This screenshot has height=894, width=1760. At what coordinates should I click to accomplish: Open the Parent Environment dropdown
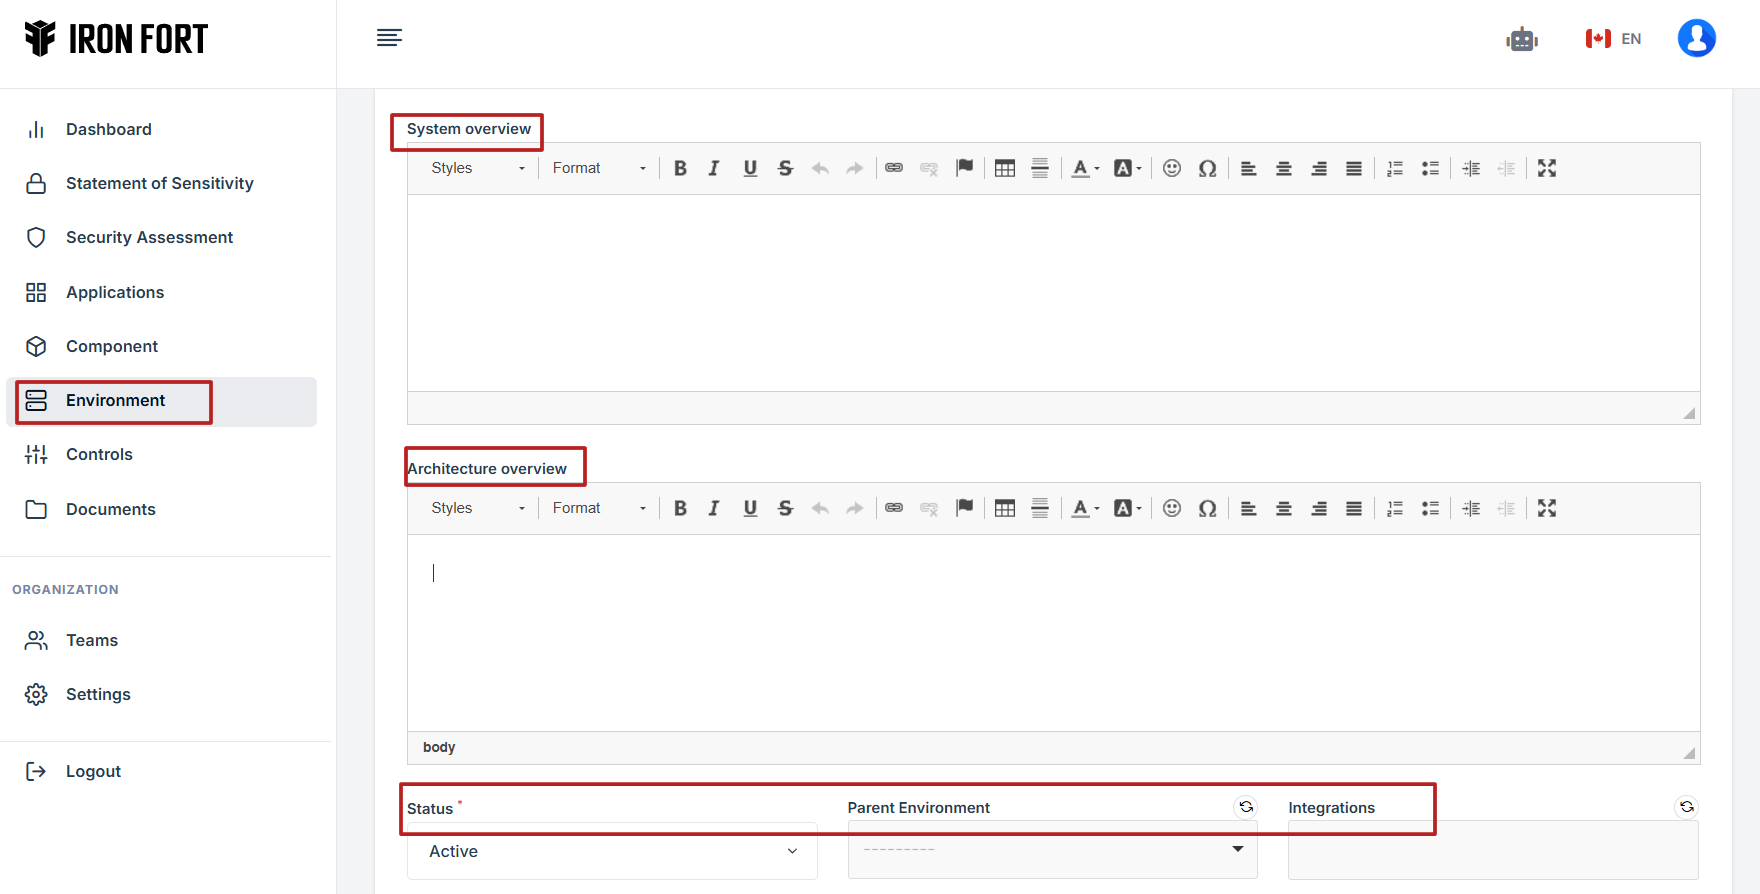(x=1052, y=849)
